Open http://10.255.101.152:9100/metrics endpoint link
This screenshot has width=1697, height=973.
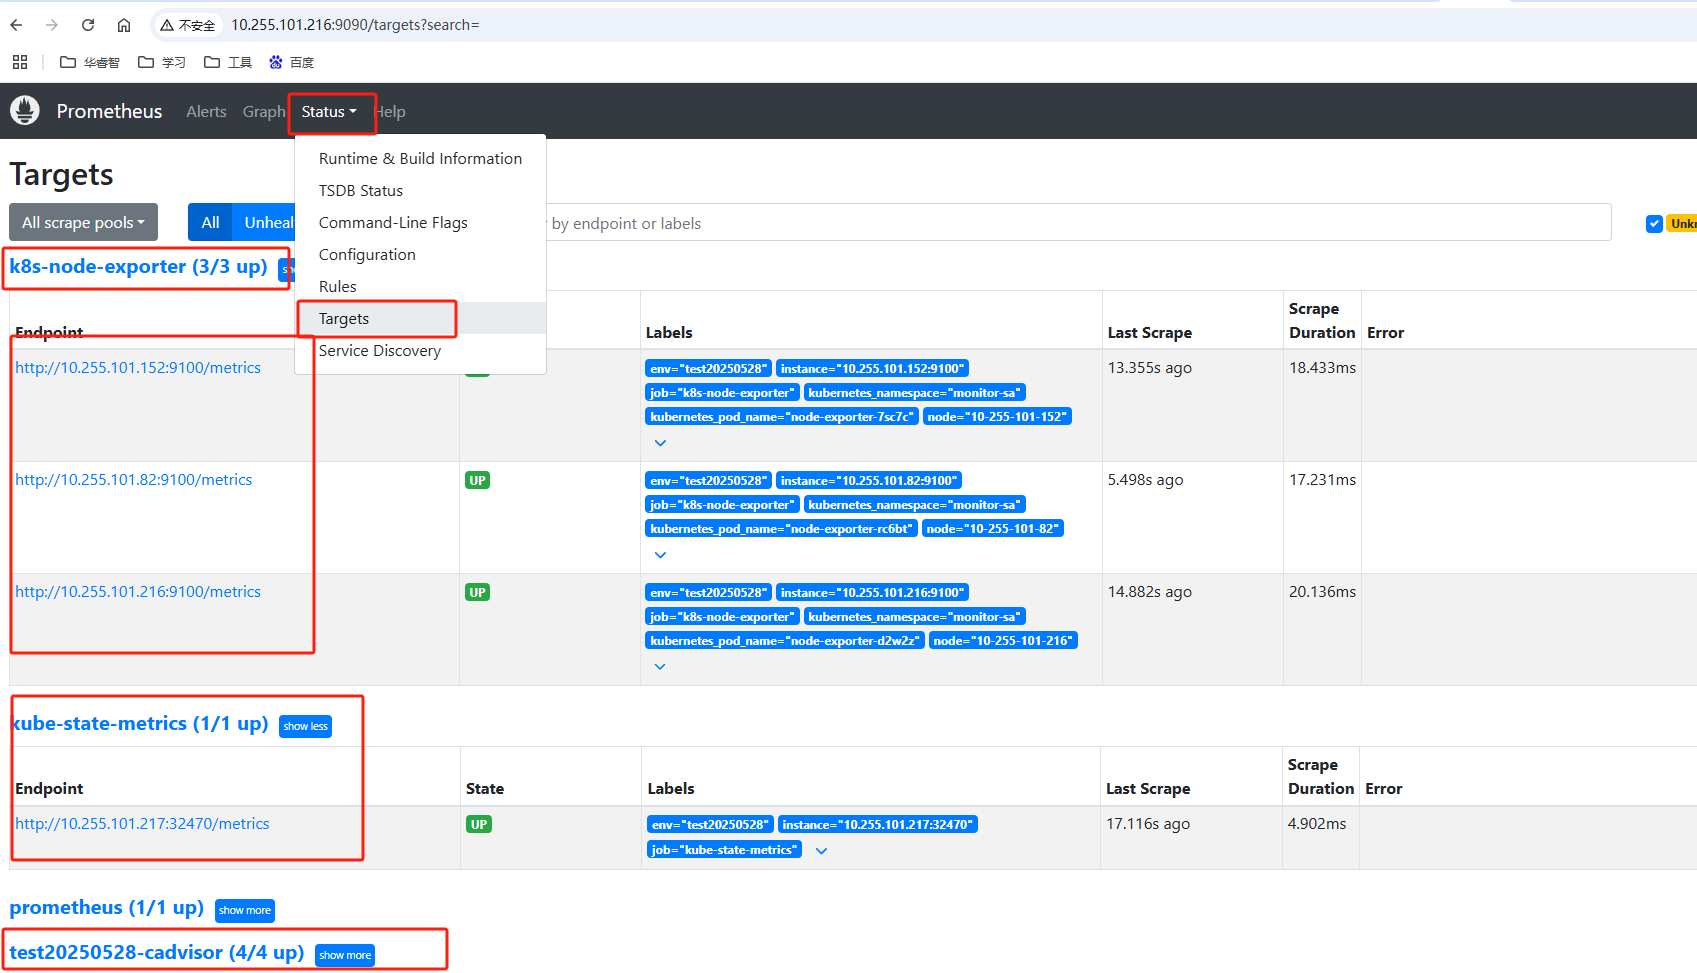(x=138, y=368)
